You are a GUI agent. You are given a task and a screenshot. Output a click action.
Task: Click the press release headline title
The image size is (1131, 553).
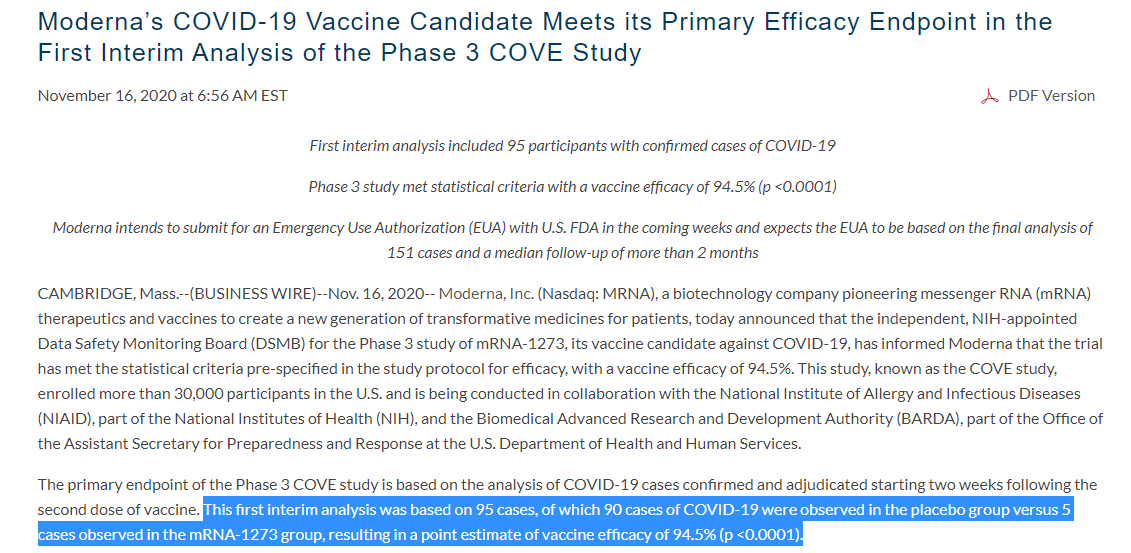(544, 37)
